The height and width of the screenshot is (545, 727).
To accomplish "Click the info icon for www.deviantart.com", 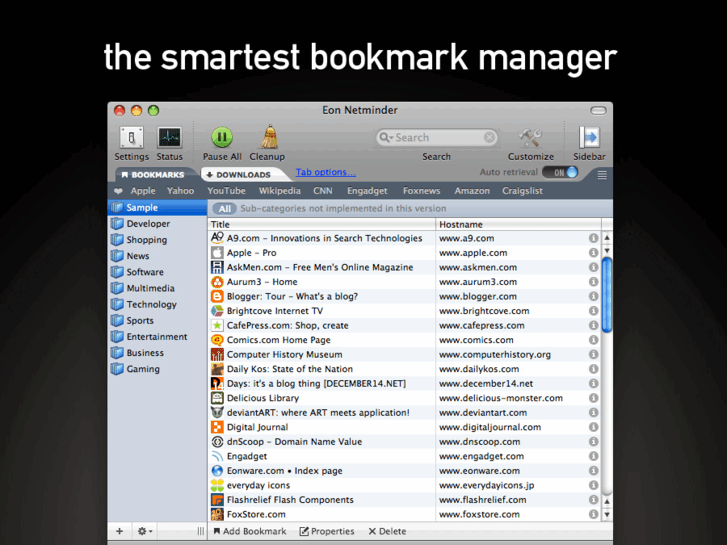I will 593,412.
